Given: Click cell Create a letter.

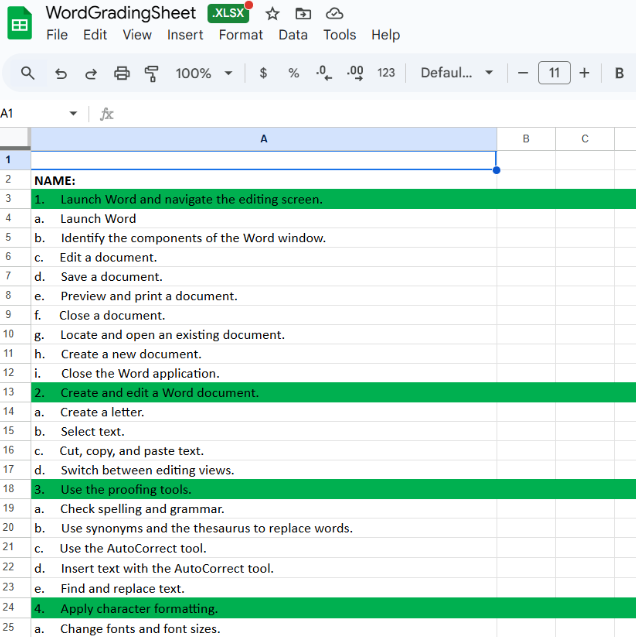Looking at the screenshot, I should (264, 412).
